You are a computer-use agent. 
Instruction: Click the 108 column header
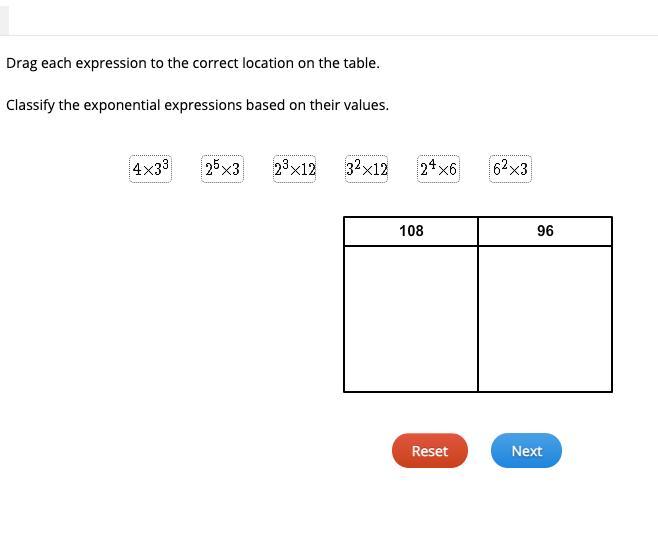411,231
